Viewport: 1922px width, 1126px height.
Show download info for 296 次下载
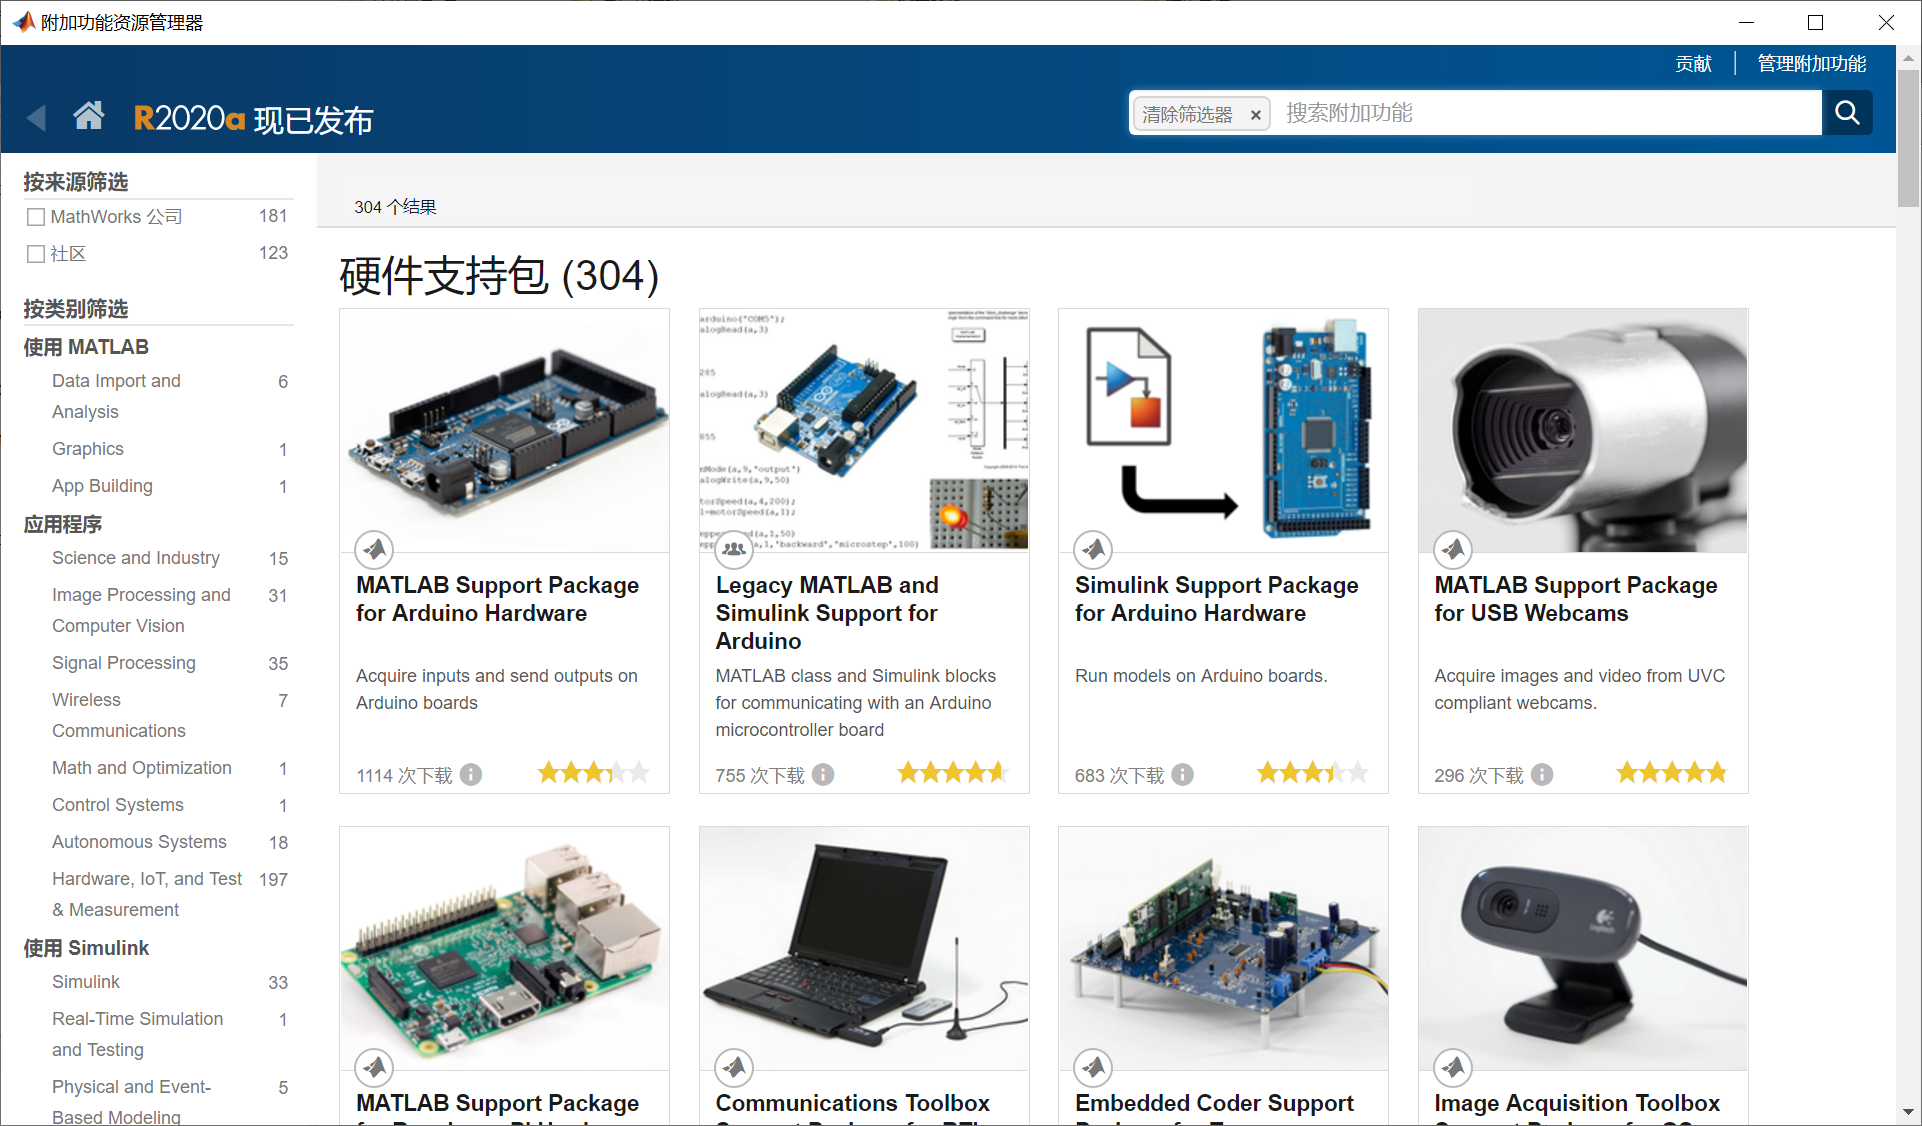point(1542,774)
